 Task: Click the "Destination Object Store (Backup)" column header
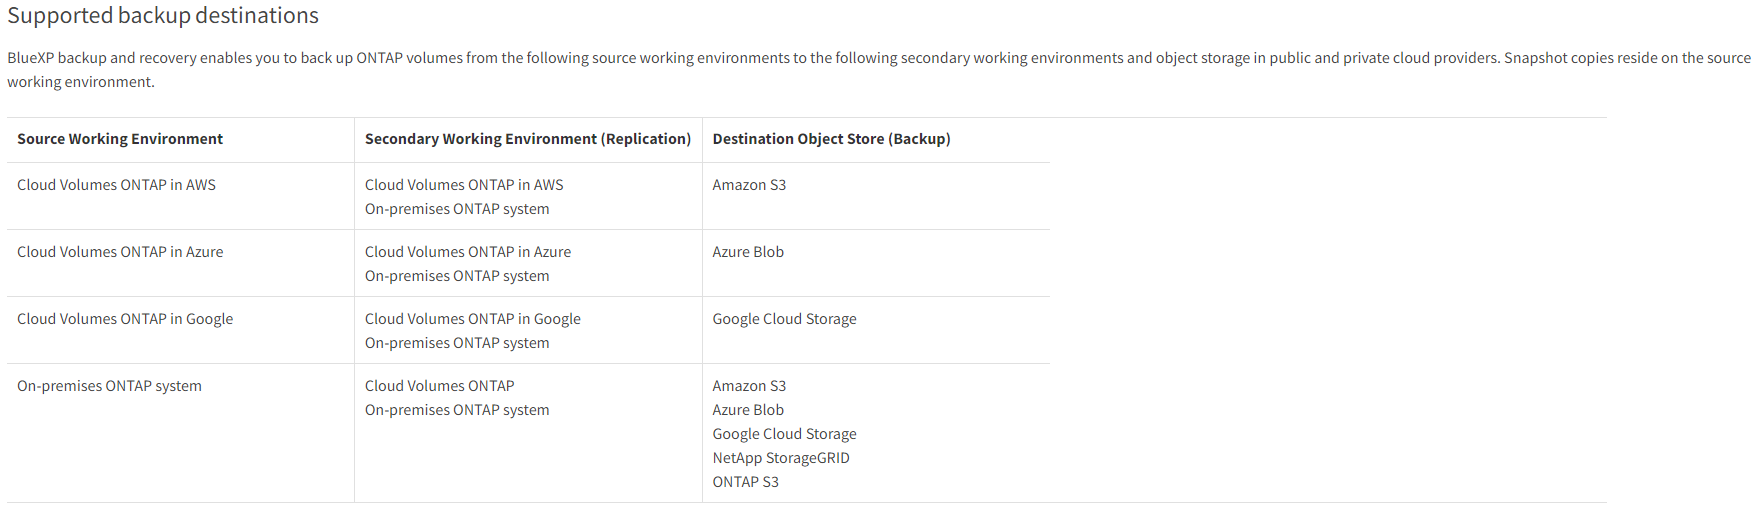pos(831,139)
